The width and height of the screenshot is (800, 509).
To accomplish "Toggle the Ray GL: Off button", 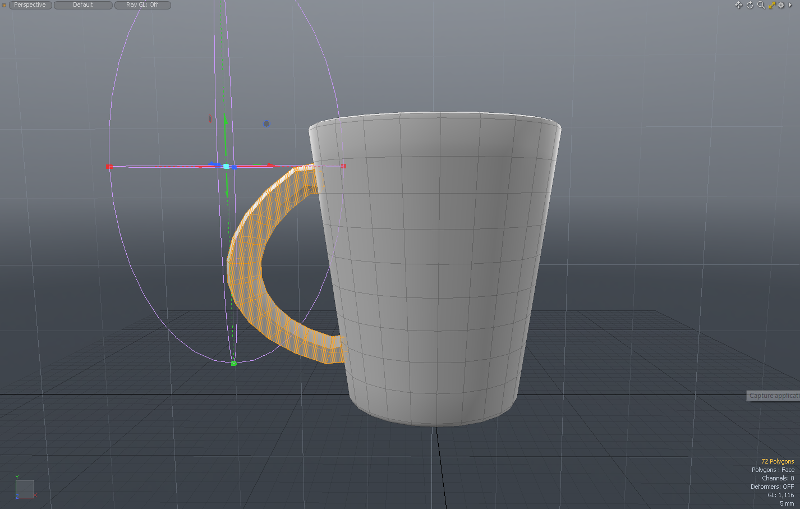I will pyautogui.click(x=142, y=5).
